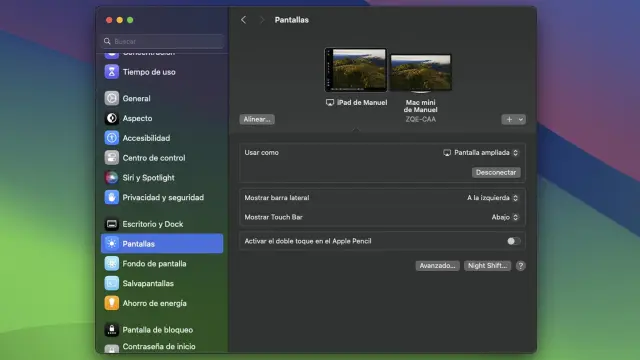This screenshot has height=360, width=640.
Task: Click the search magnifier icon
Action: click(x=107, y=41)
